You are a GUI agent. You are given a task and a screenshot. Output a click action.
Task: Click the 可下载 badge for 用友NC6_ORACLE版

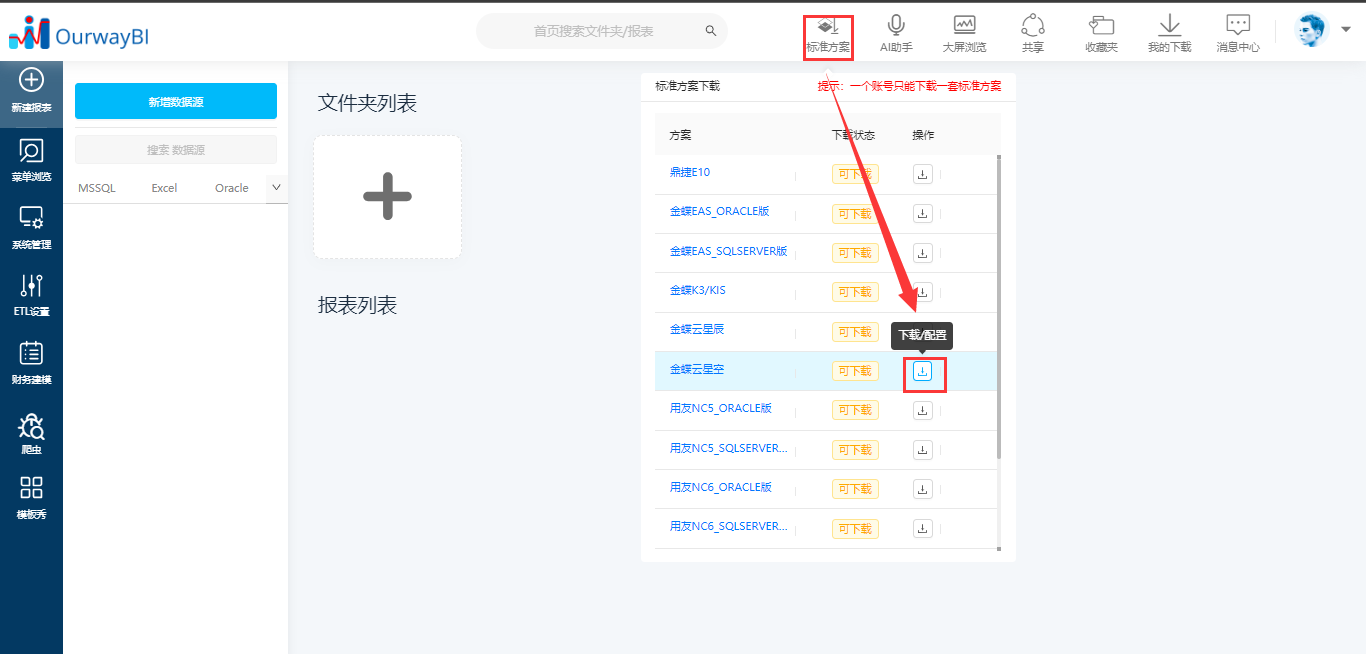point(855,489)
